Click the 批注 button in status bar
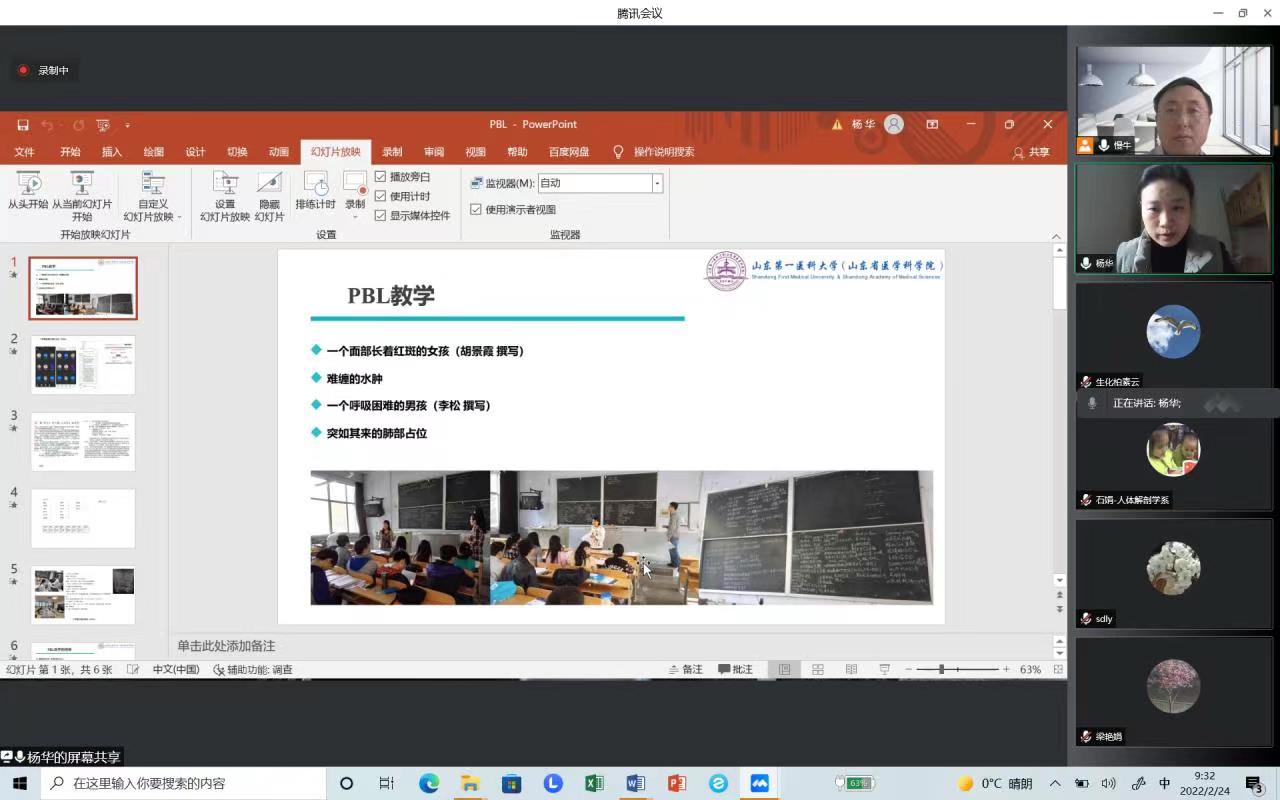The image size is (1280, 800). point(735,669)
